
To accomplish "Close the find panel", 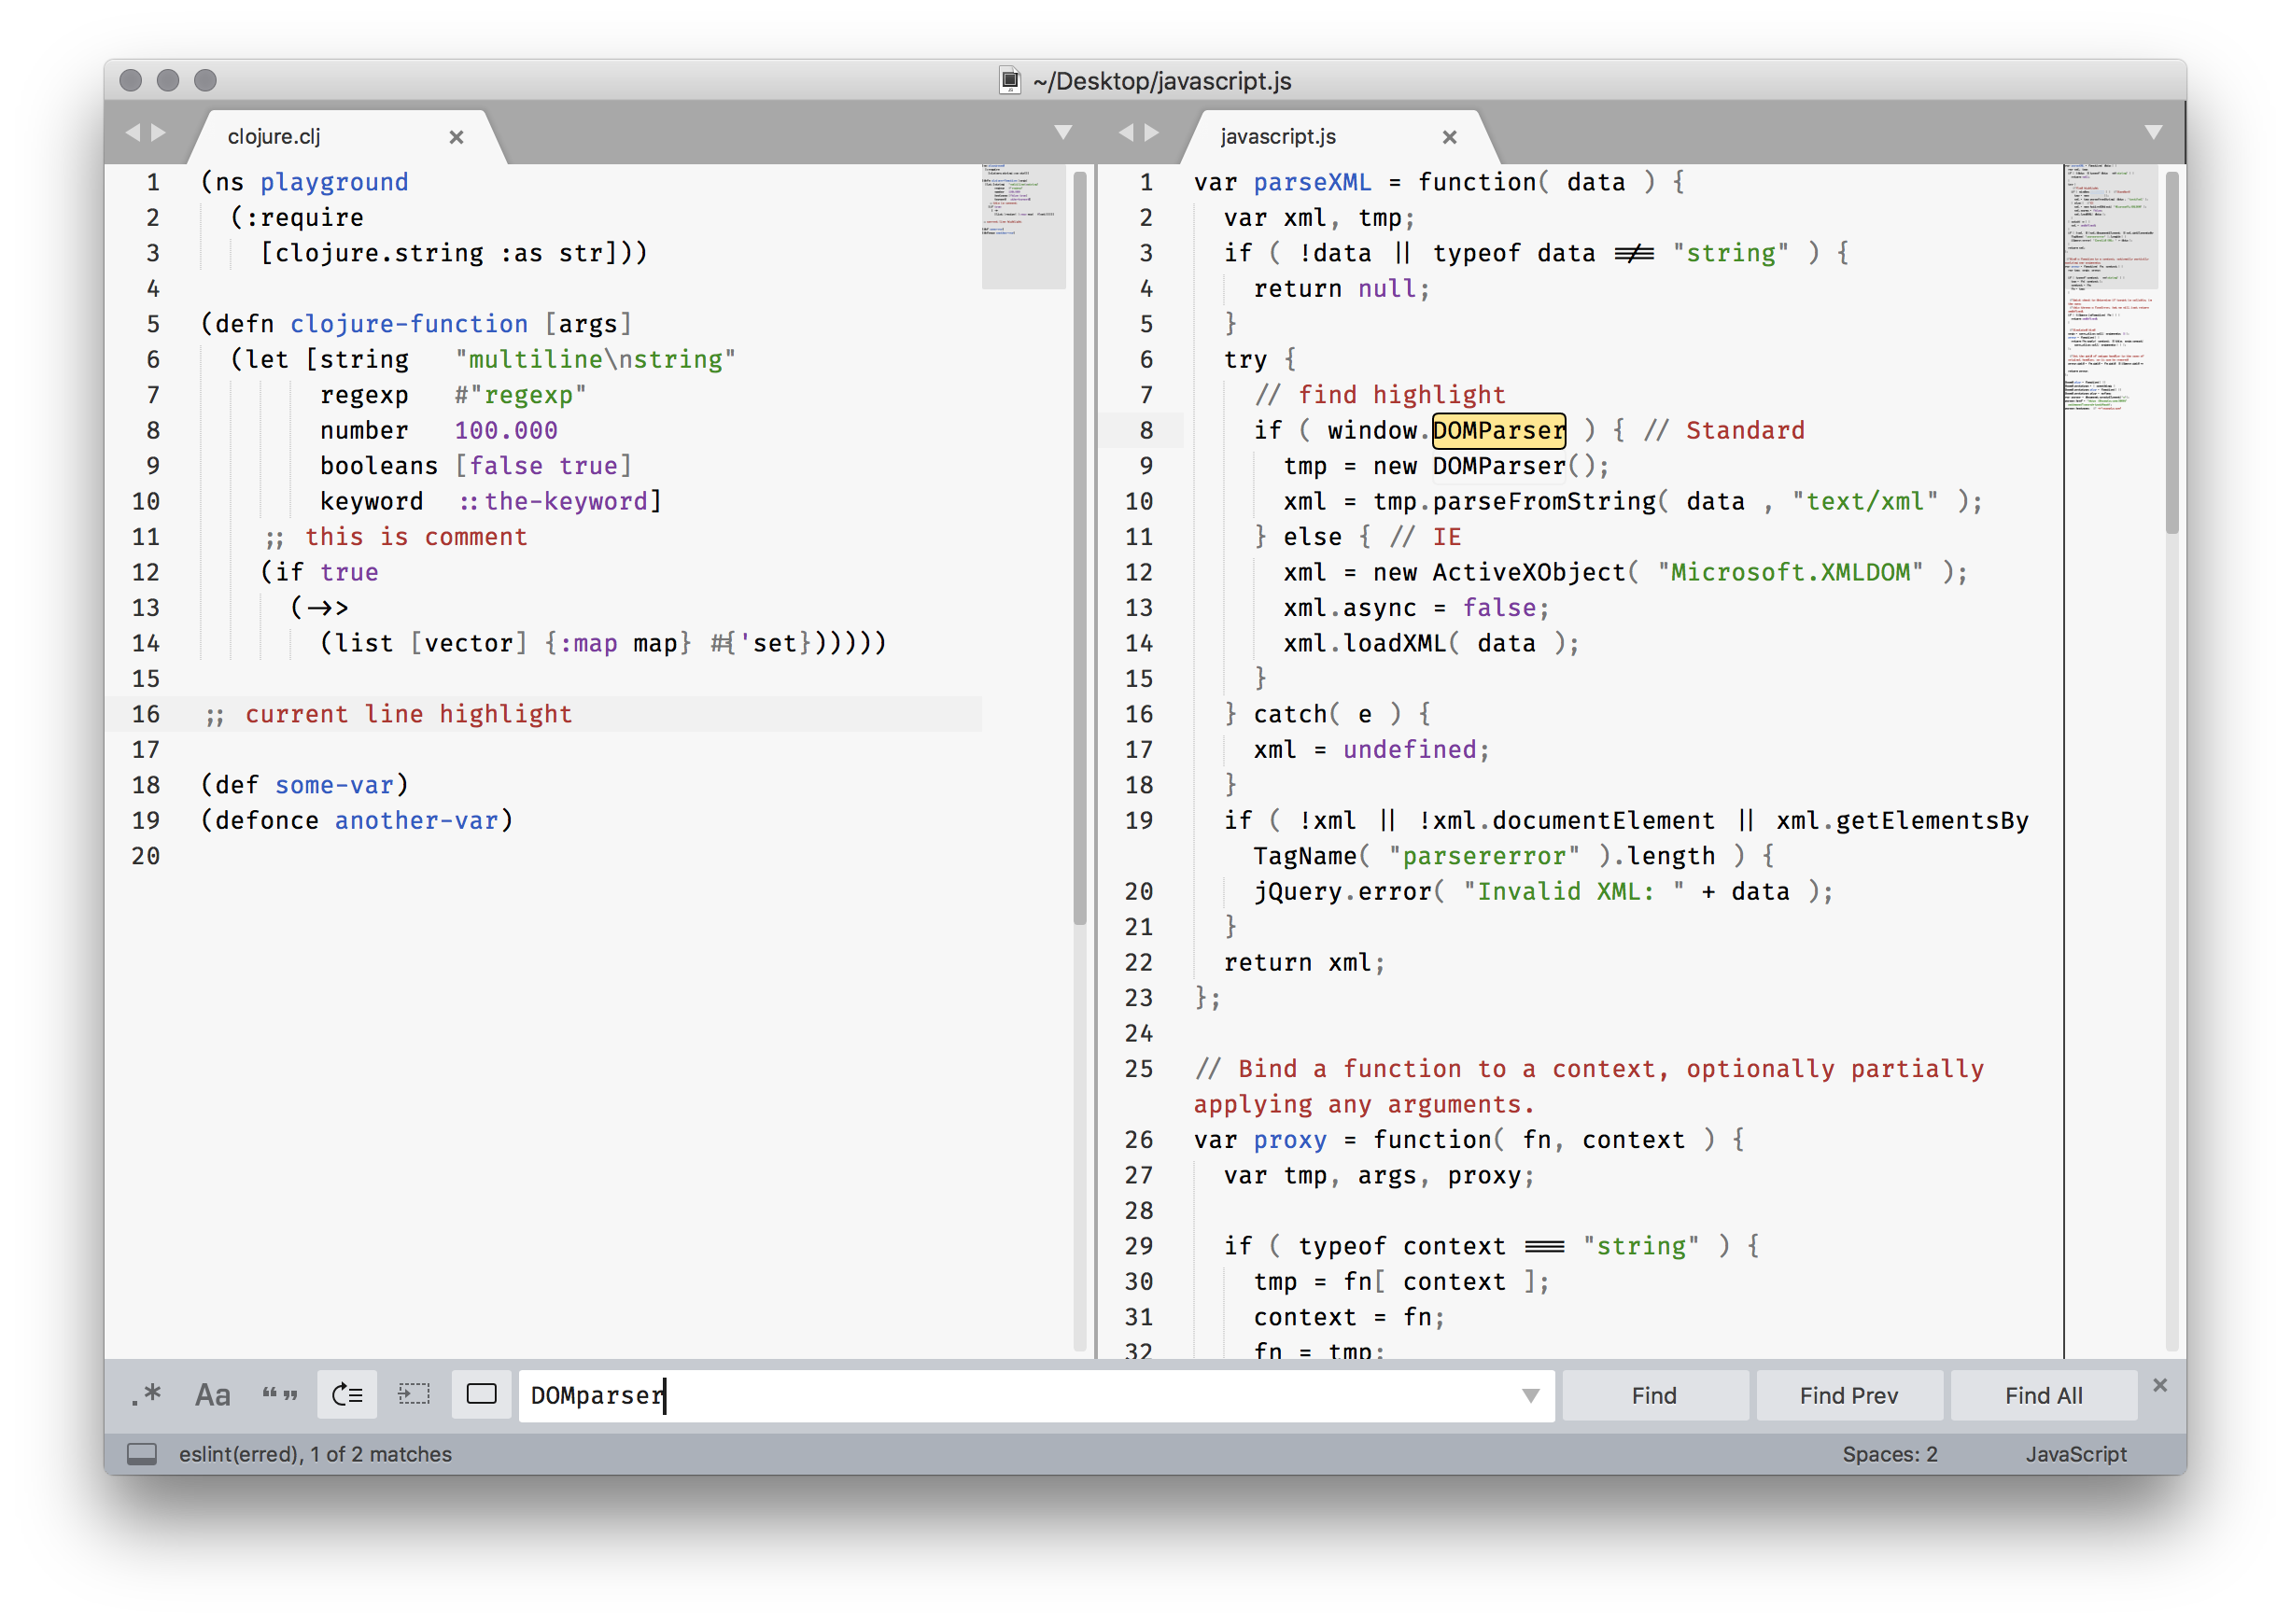I will 2159,1385.
